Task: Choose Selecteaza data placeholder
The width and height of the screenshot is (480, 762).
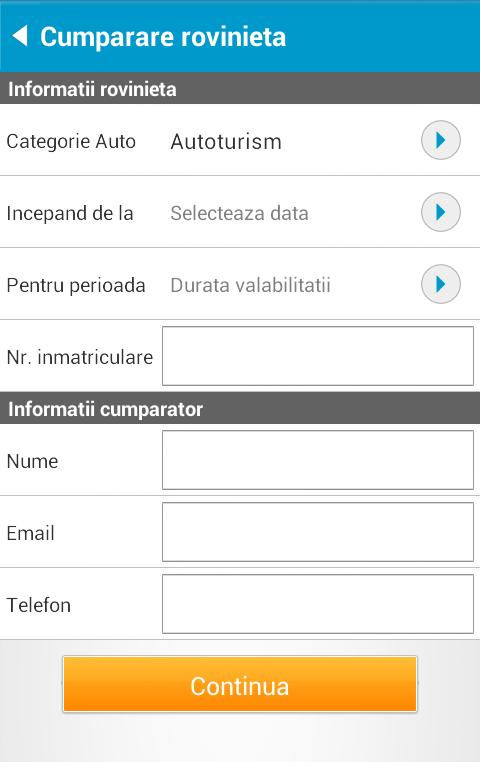Action: (239, 213)
